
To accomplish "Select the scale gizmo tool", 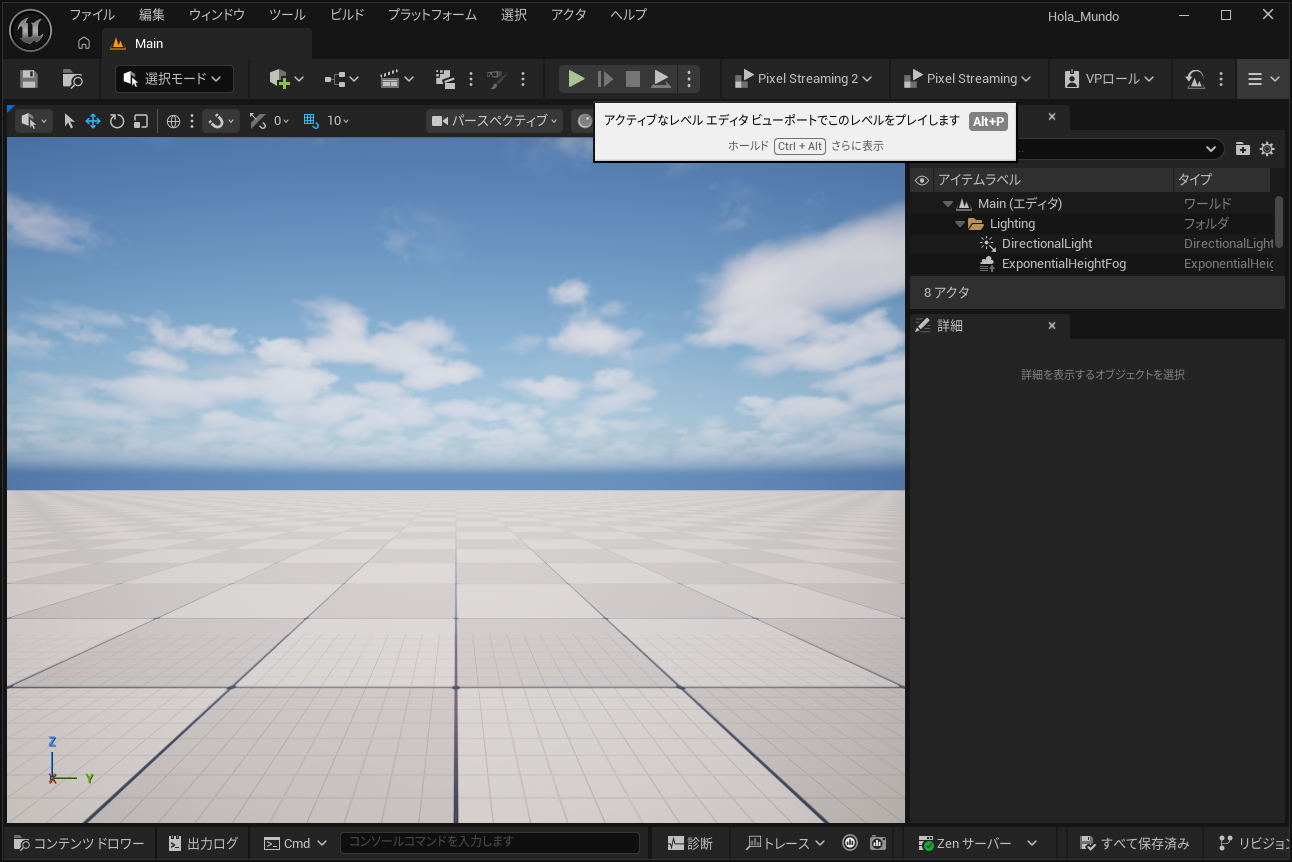I will click(x=141, y=121).
